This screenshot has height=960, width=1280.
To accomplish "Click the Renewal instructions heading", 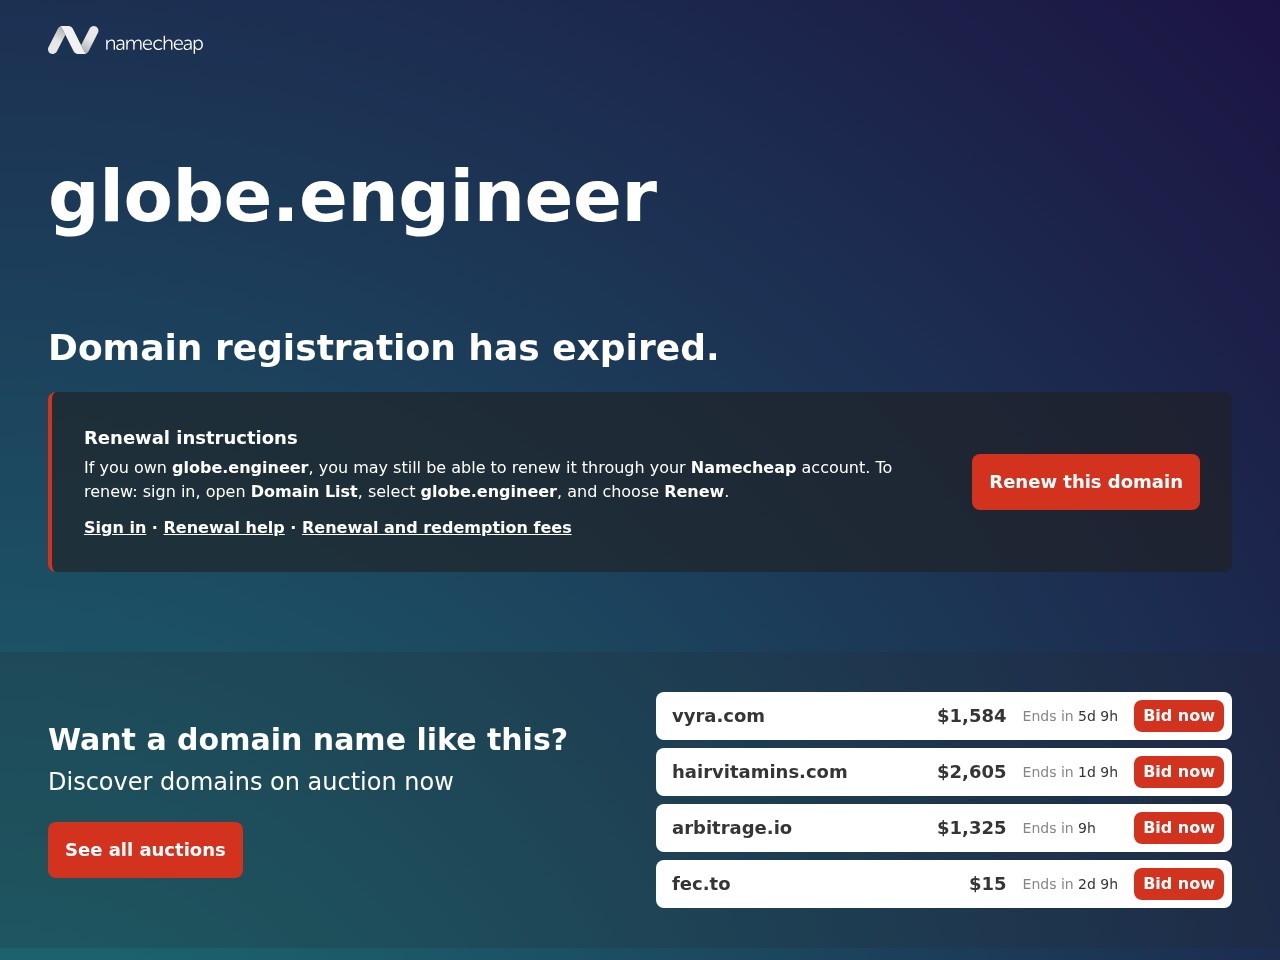I will coord(191,437).
